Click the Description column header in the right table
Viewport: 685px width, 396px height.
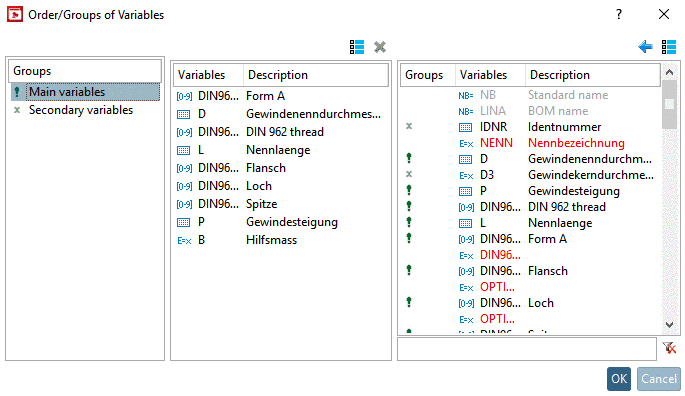click(592, 75)
